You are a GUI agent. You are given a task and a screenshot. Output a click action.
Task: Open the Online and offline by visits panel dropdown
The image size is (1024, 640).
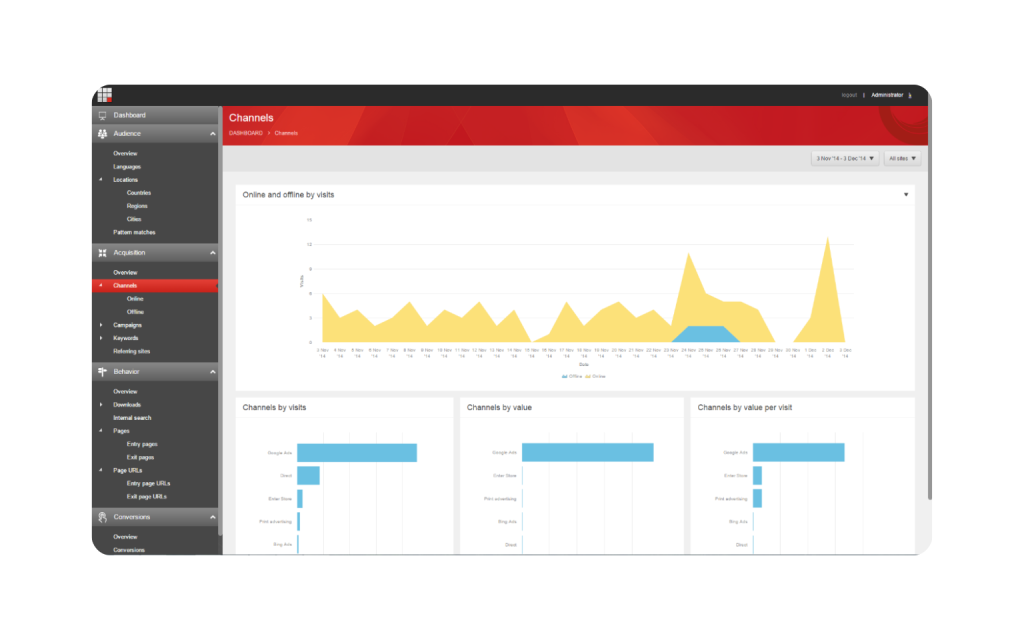[x=906, y=194]
